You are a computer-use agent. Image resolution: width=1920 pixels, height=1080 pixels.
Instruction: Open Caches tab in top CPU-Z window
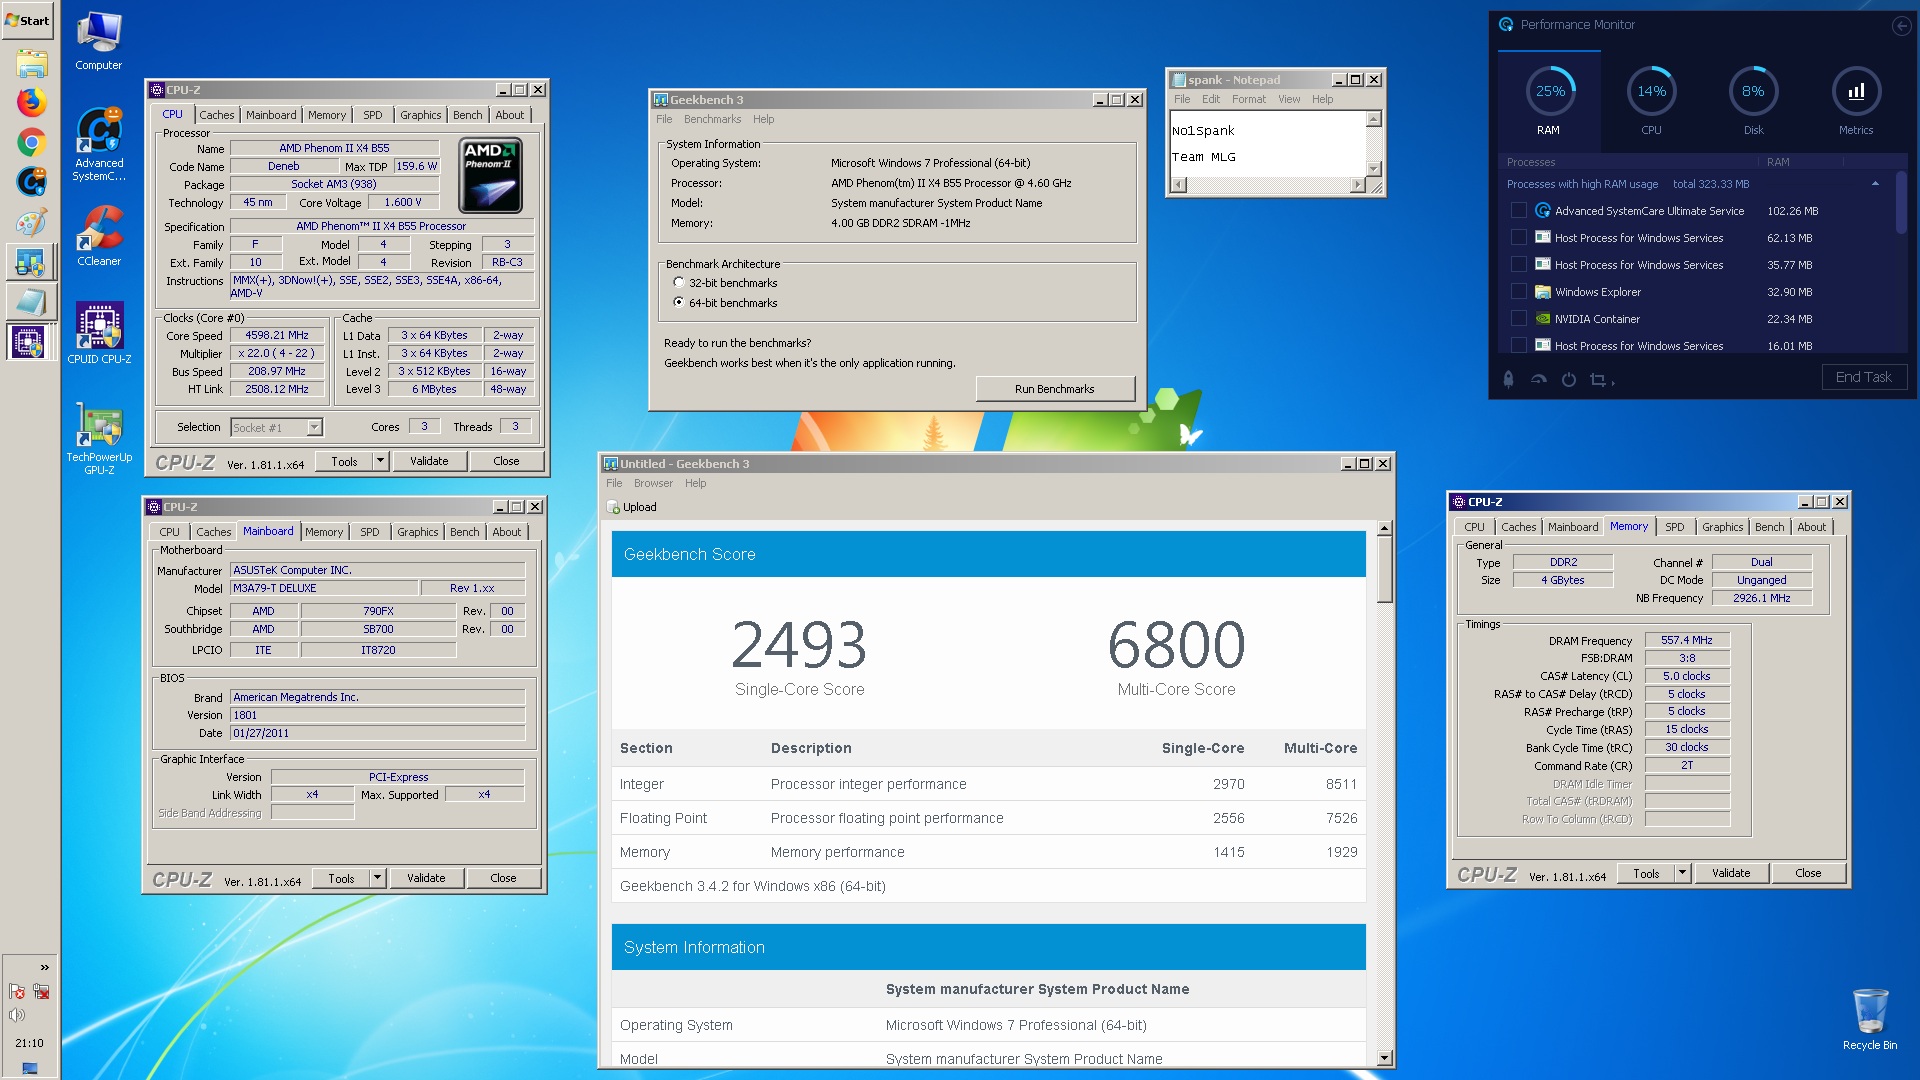tap(216, 115)
